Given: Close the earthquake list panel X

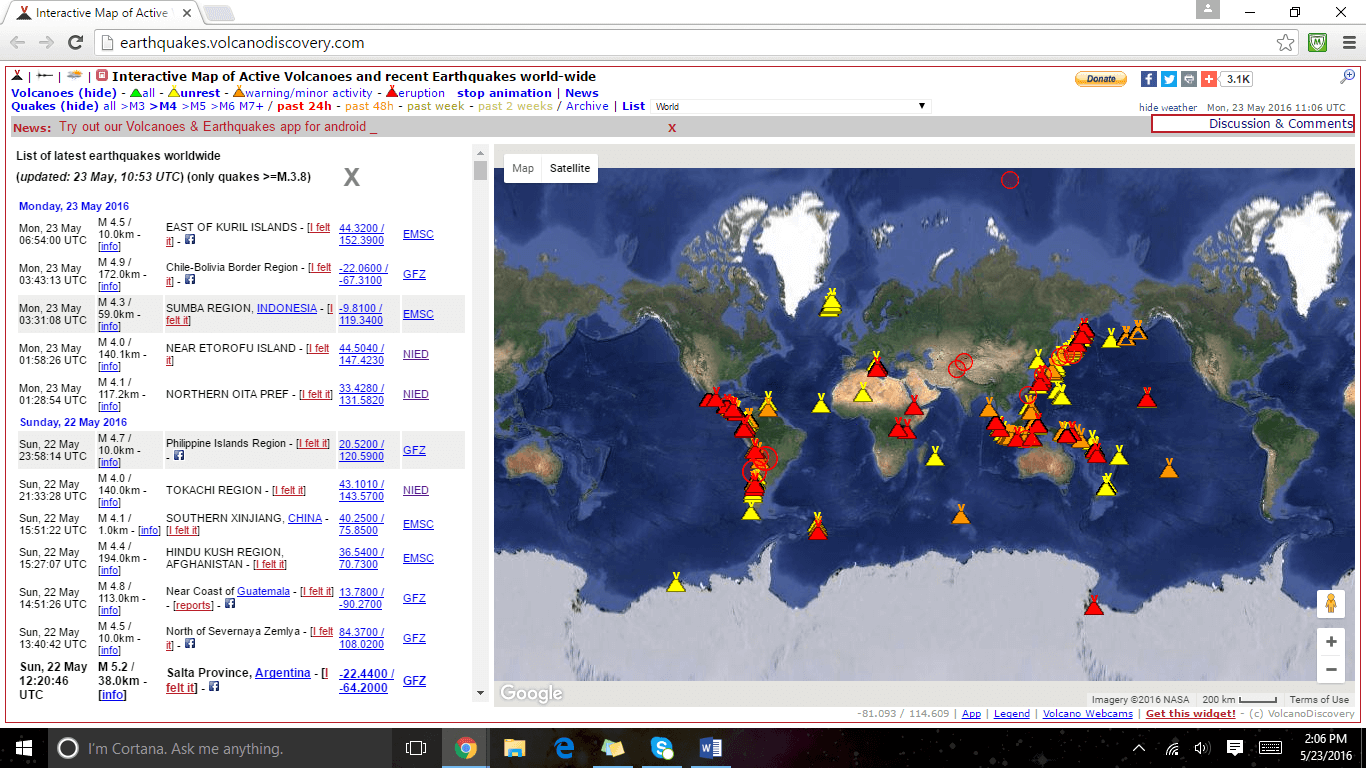Looking at the screenshot, I should [352, 178].
